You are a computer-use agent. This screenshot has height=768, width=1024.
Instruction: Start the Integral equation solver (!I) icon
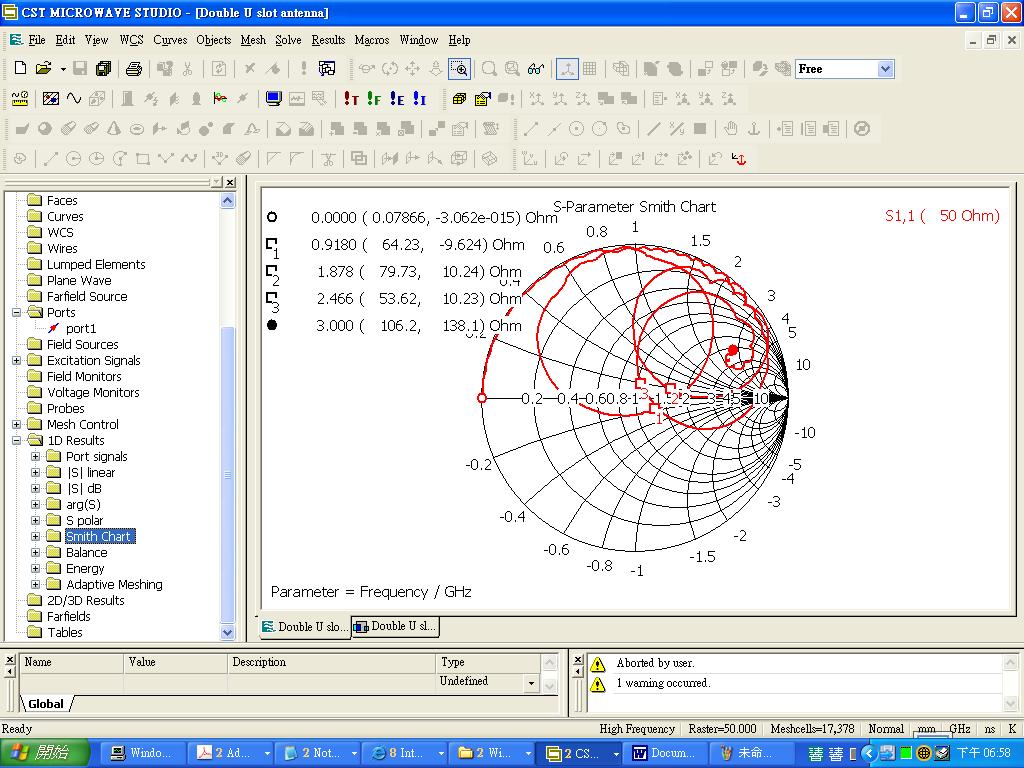click(419, 99)
